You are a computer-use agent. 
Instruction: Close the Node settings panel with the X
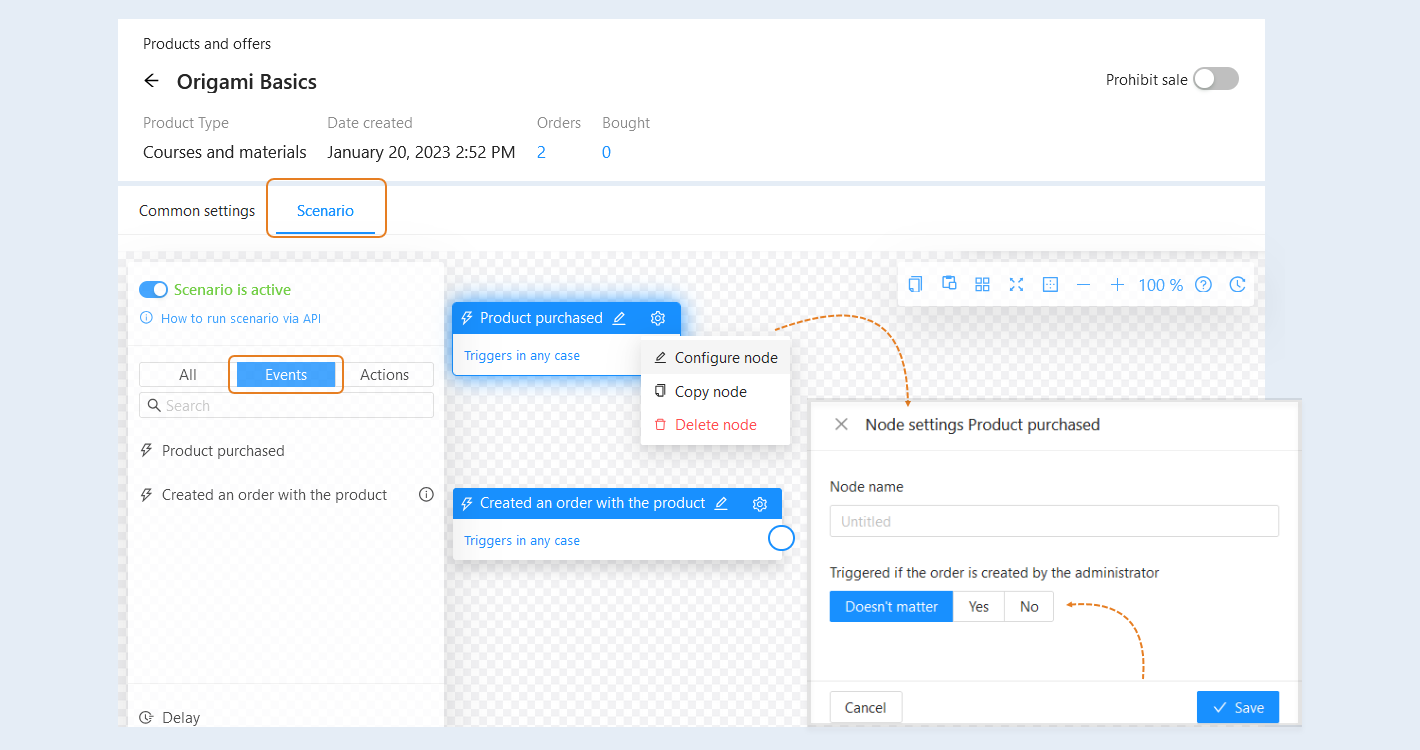(841, 424)
